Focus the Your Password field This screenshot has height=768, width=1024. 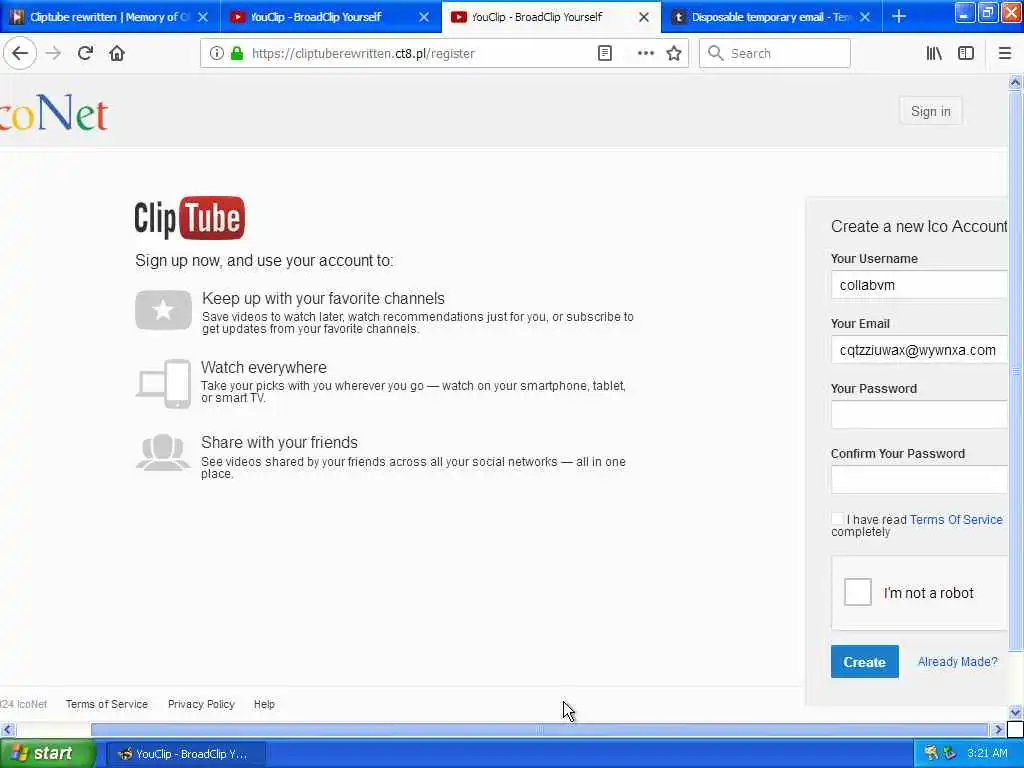coord(919,415)
